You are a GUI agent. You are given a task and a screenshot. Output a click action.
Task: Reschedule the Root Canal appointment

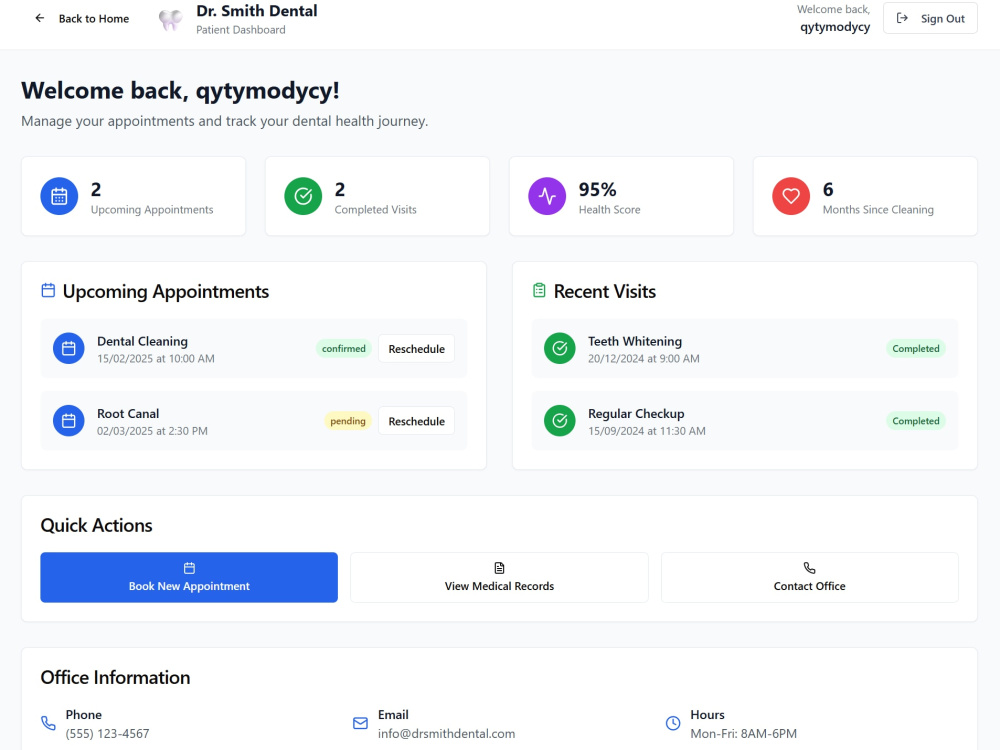(x=416, y=421)
